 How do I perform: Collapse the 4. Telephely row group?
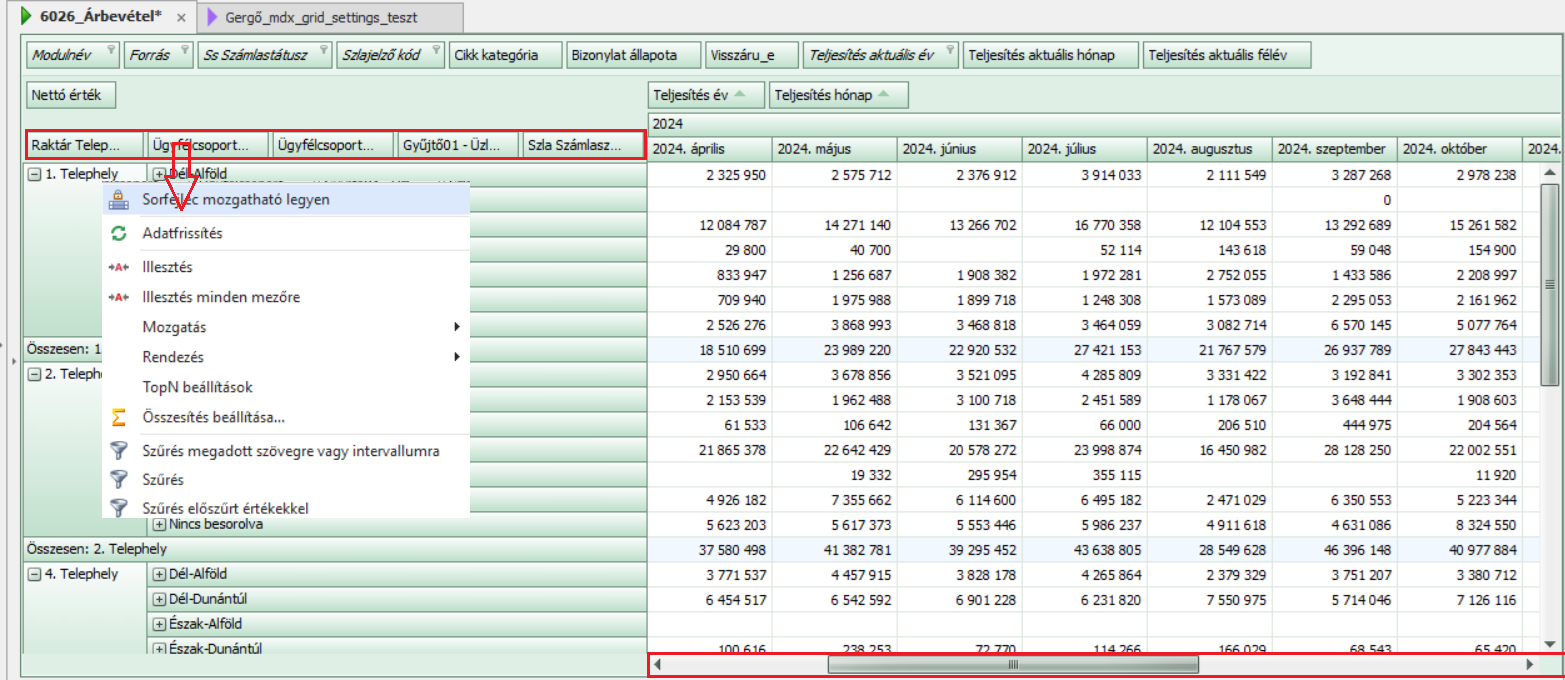34,574
